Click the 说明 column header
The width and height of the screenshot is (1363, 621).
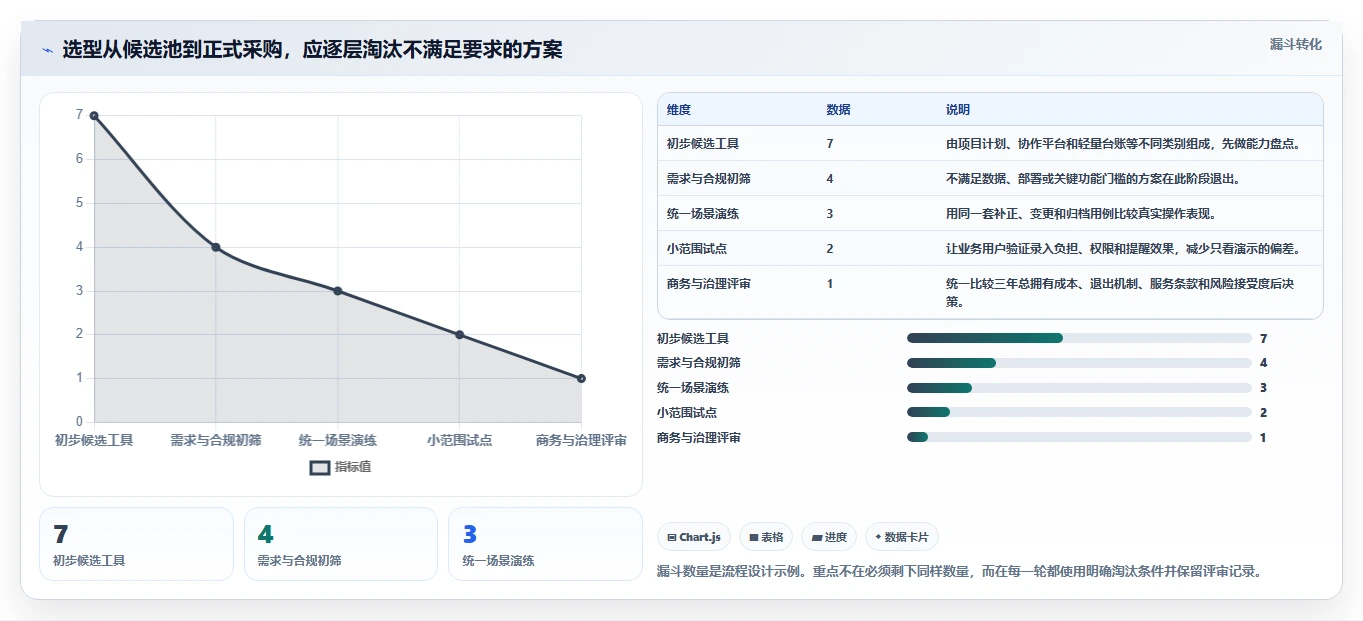(958, 110)
